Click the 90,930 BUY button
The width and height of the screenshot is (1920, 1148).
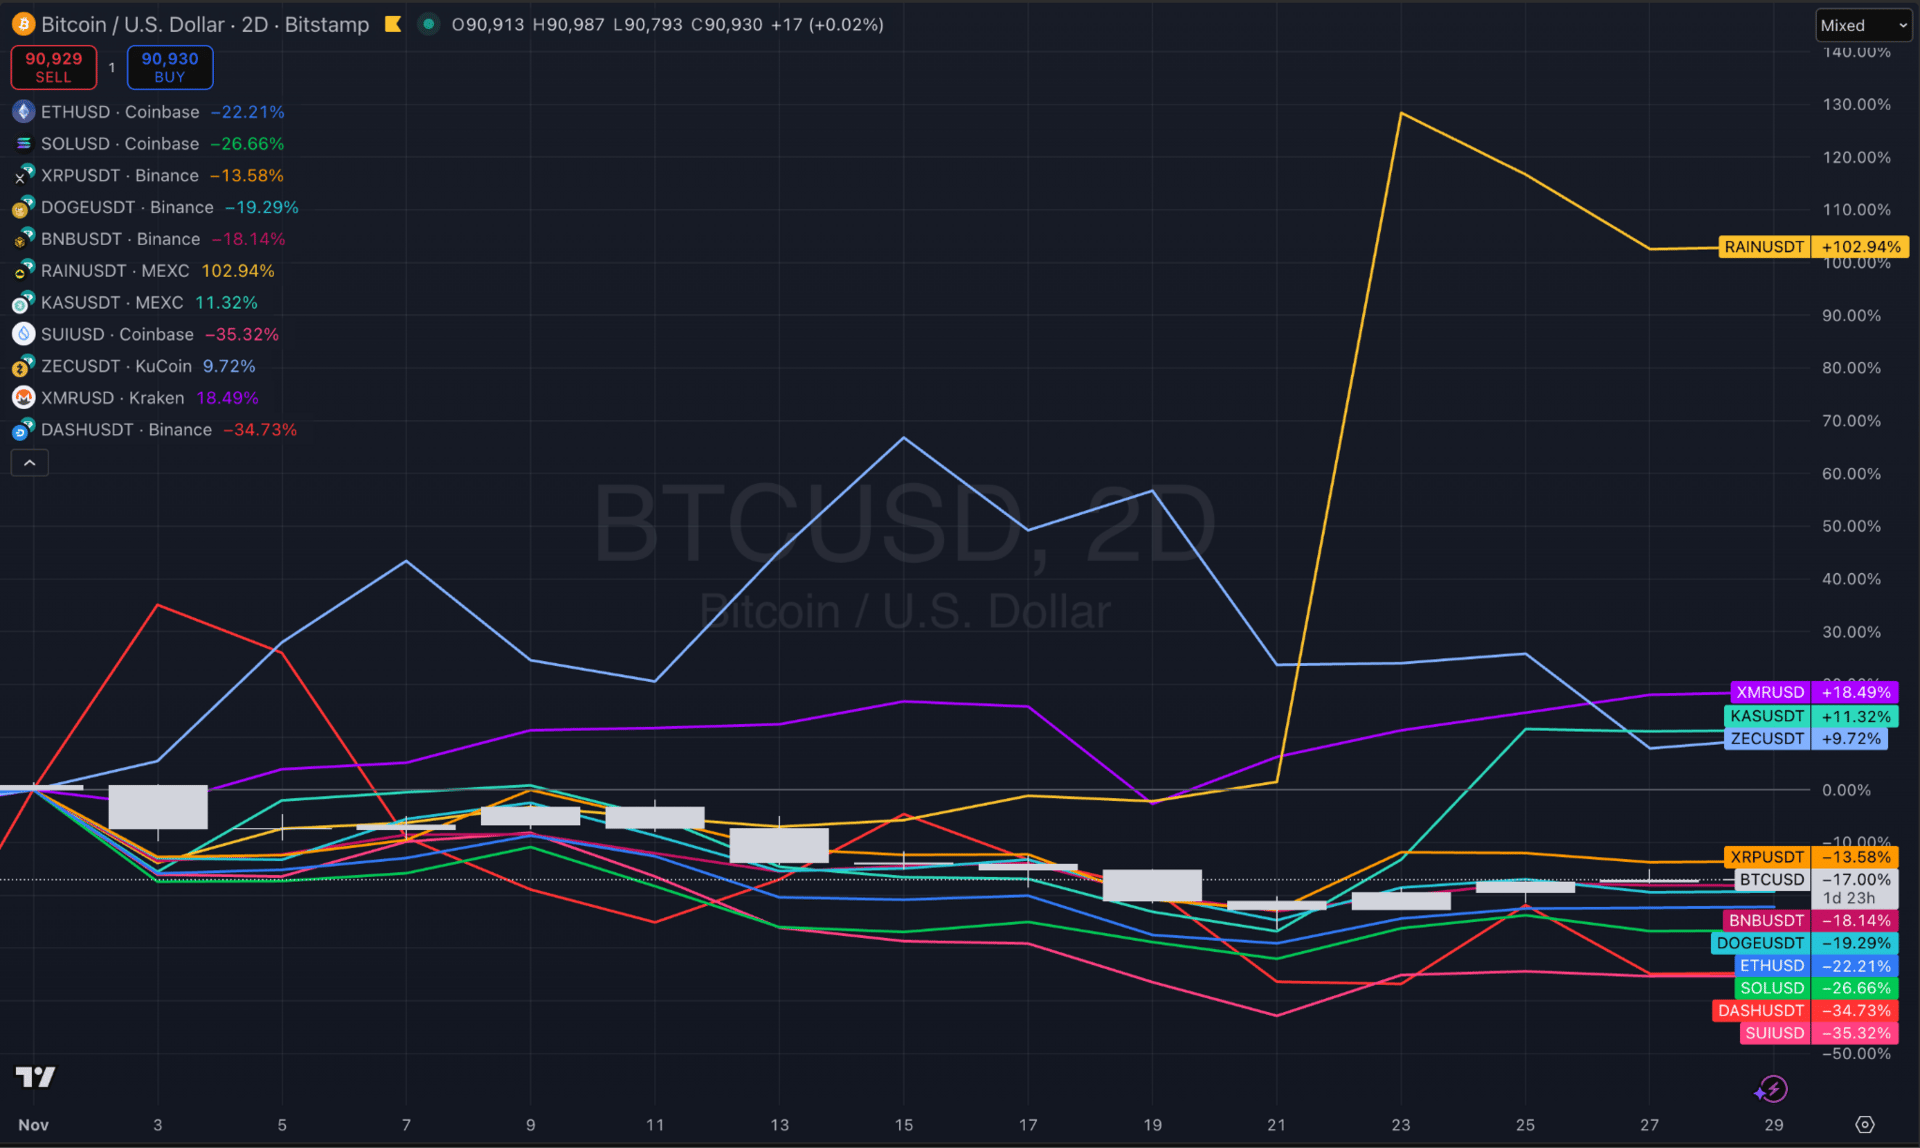pyautogui.click(x=170, y=67)
